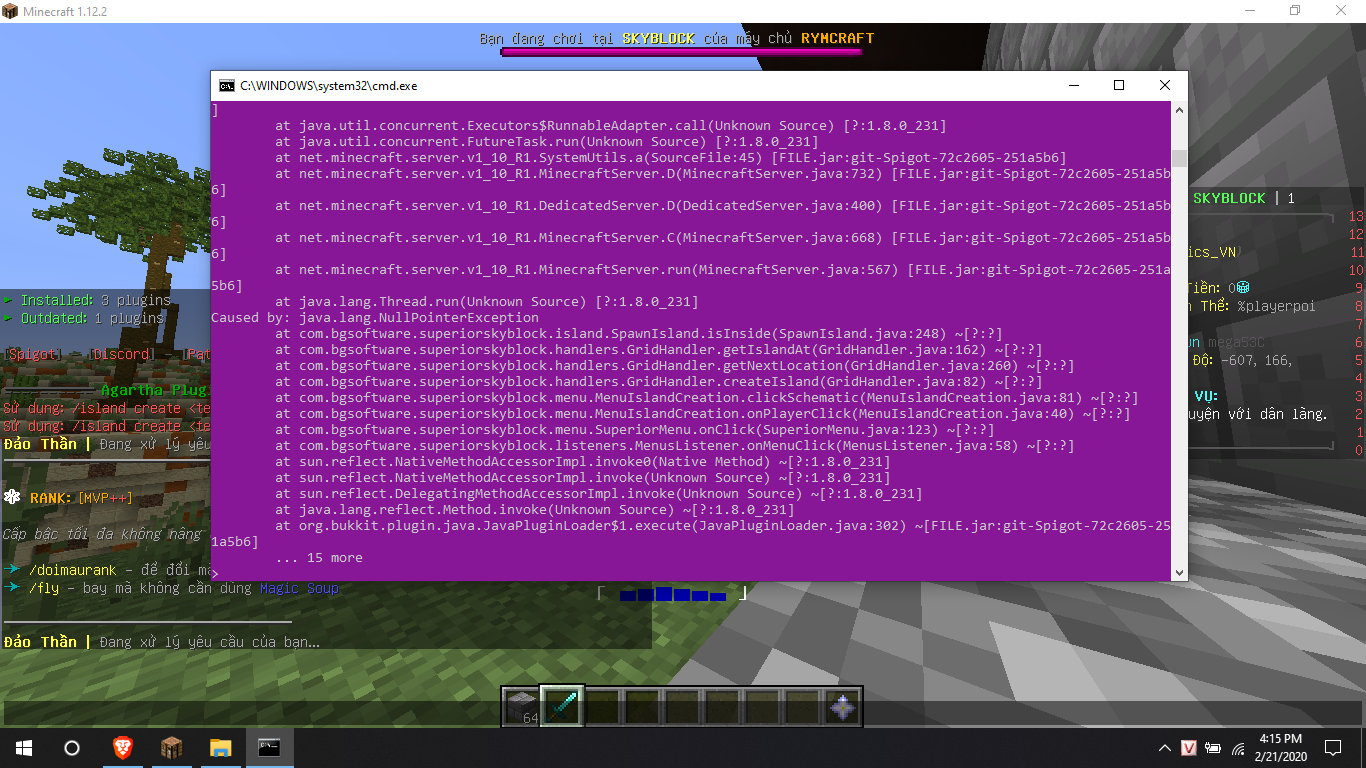This screenshot has height=768, width=1366.
Task: Click the red V input method tray icon
Action: [1190, 747]
